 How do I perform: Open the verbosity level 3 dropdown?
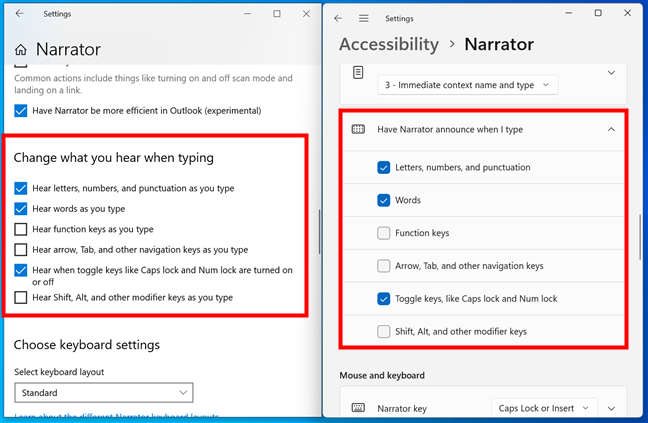coord(468,85)
